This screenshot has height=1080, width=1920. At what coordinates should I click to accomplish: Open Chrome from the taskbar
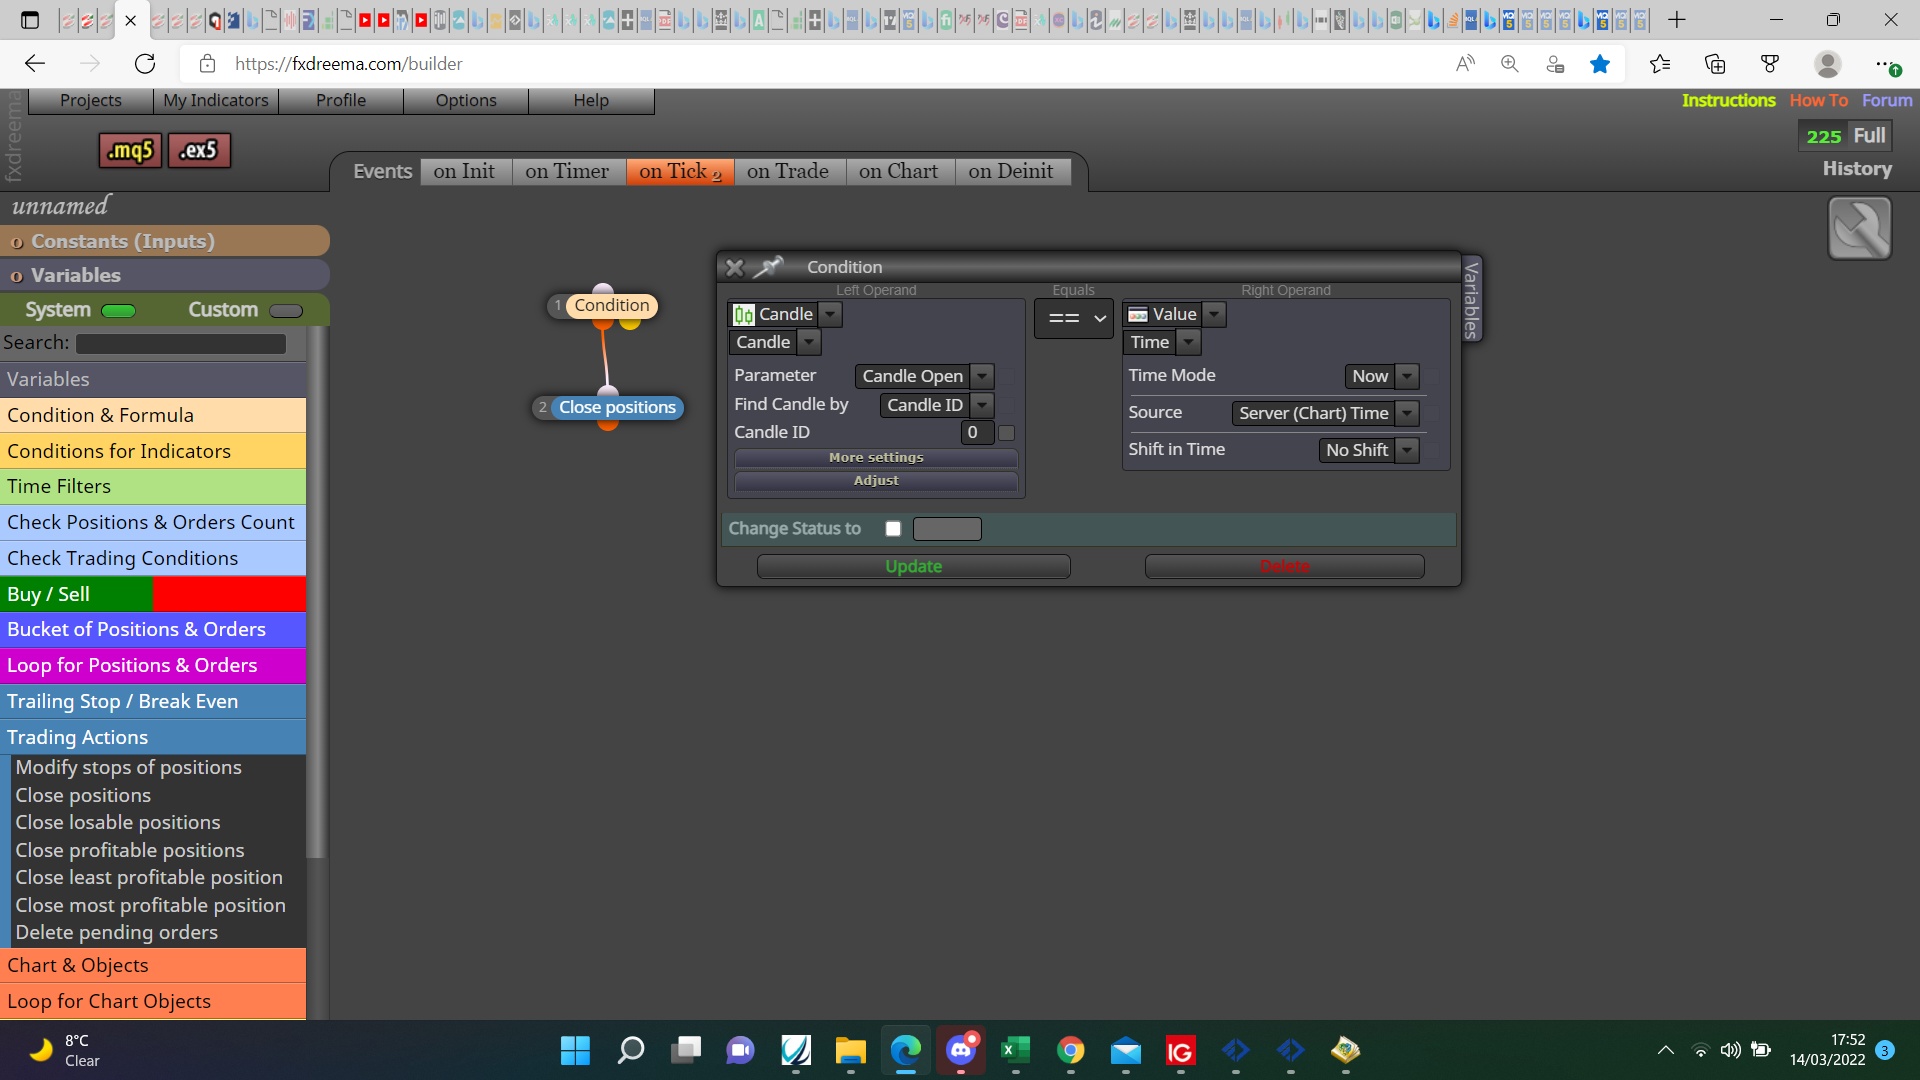pyautogui.click(x=1071, y=1050)
